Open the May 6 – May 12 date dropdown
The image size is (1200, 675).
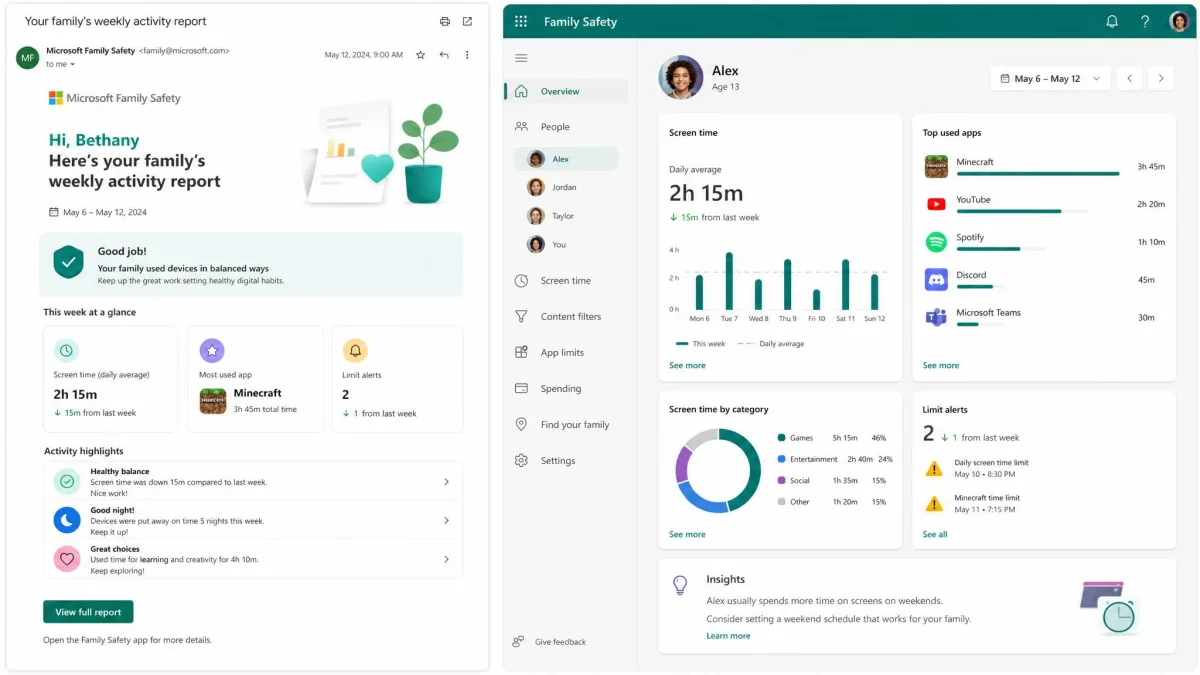1050,78
